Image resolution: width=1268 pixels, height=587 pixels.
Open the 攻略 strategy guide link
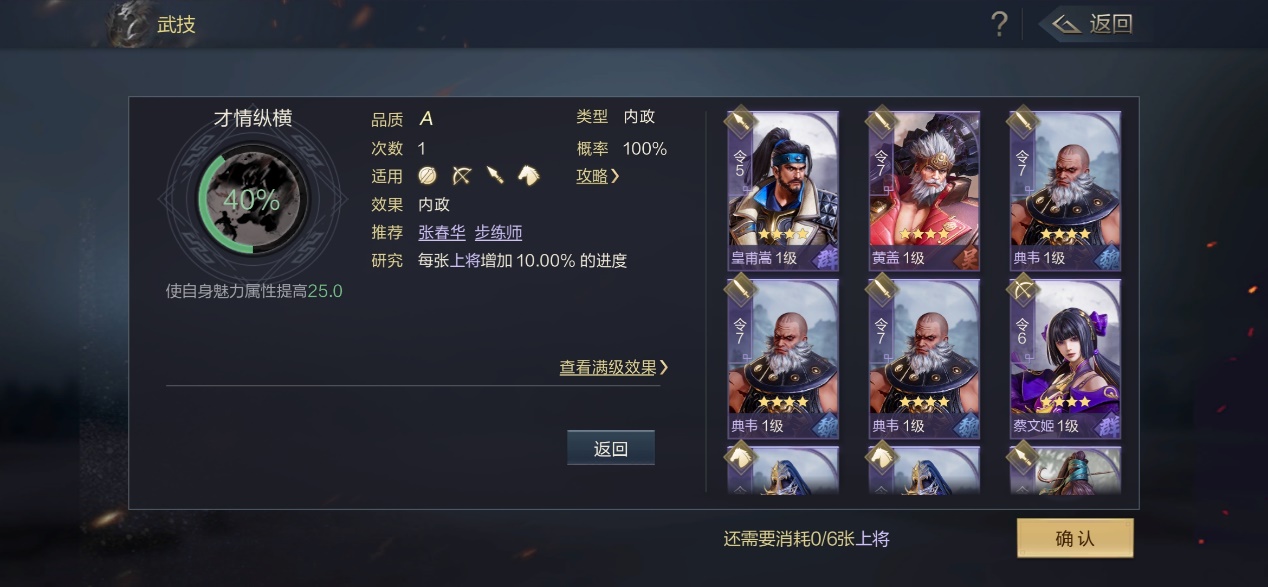tap(598, 176)
